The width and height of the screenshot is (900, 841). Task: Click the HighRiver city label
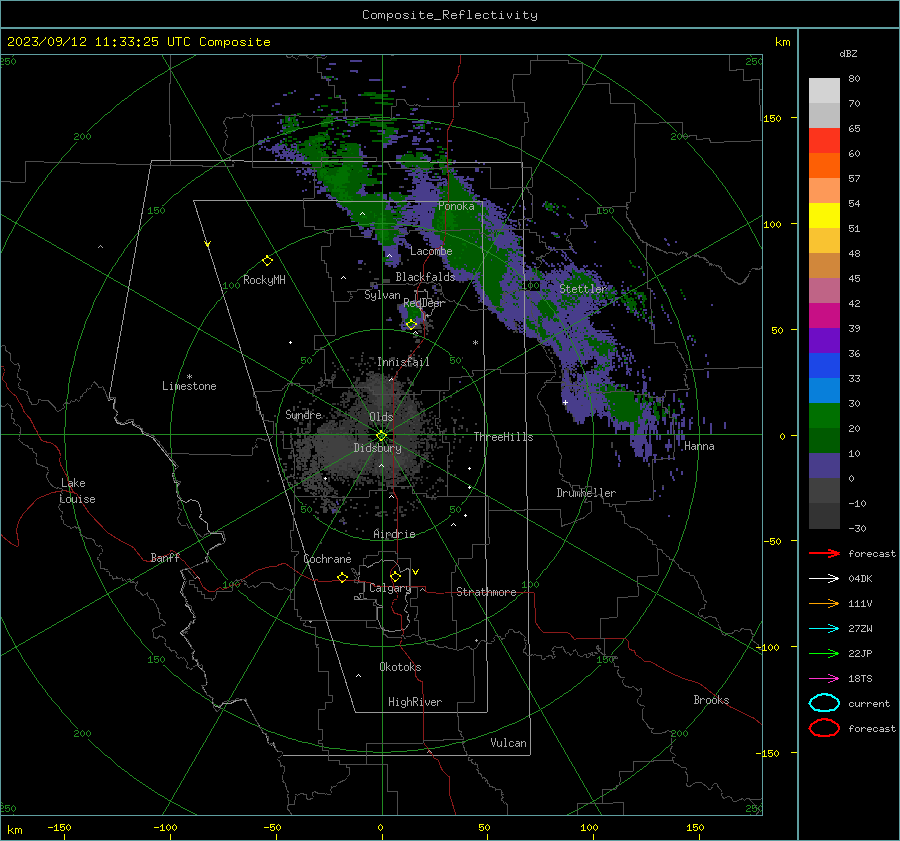coord(415,702)
